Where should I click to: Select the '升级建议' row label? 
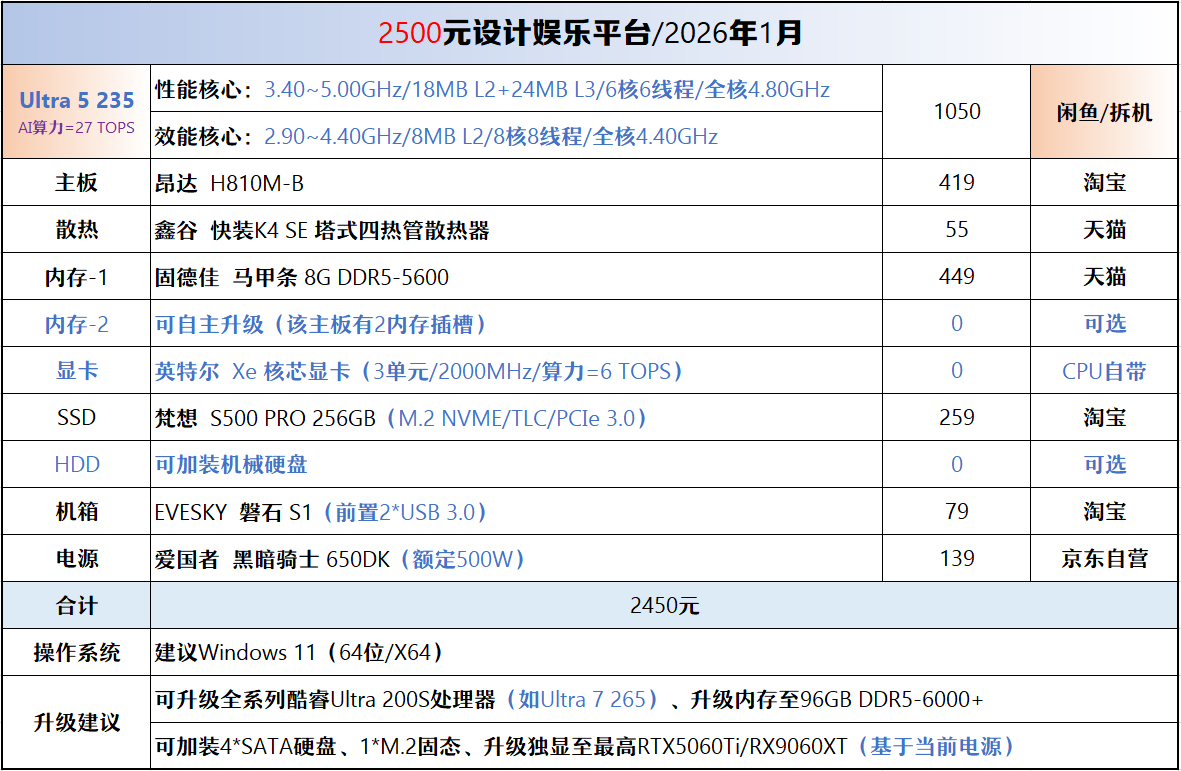click(76, 723)
